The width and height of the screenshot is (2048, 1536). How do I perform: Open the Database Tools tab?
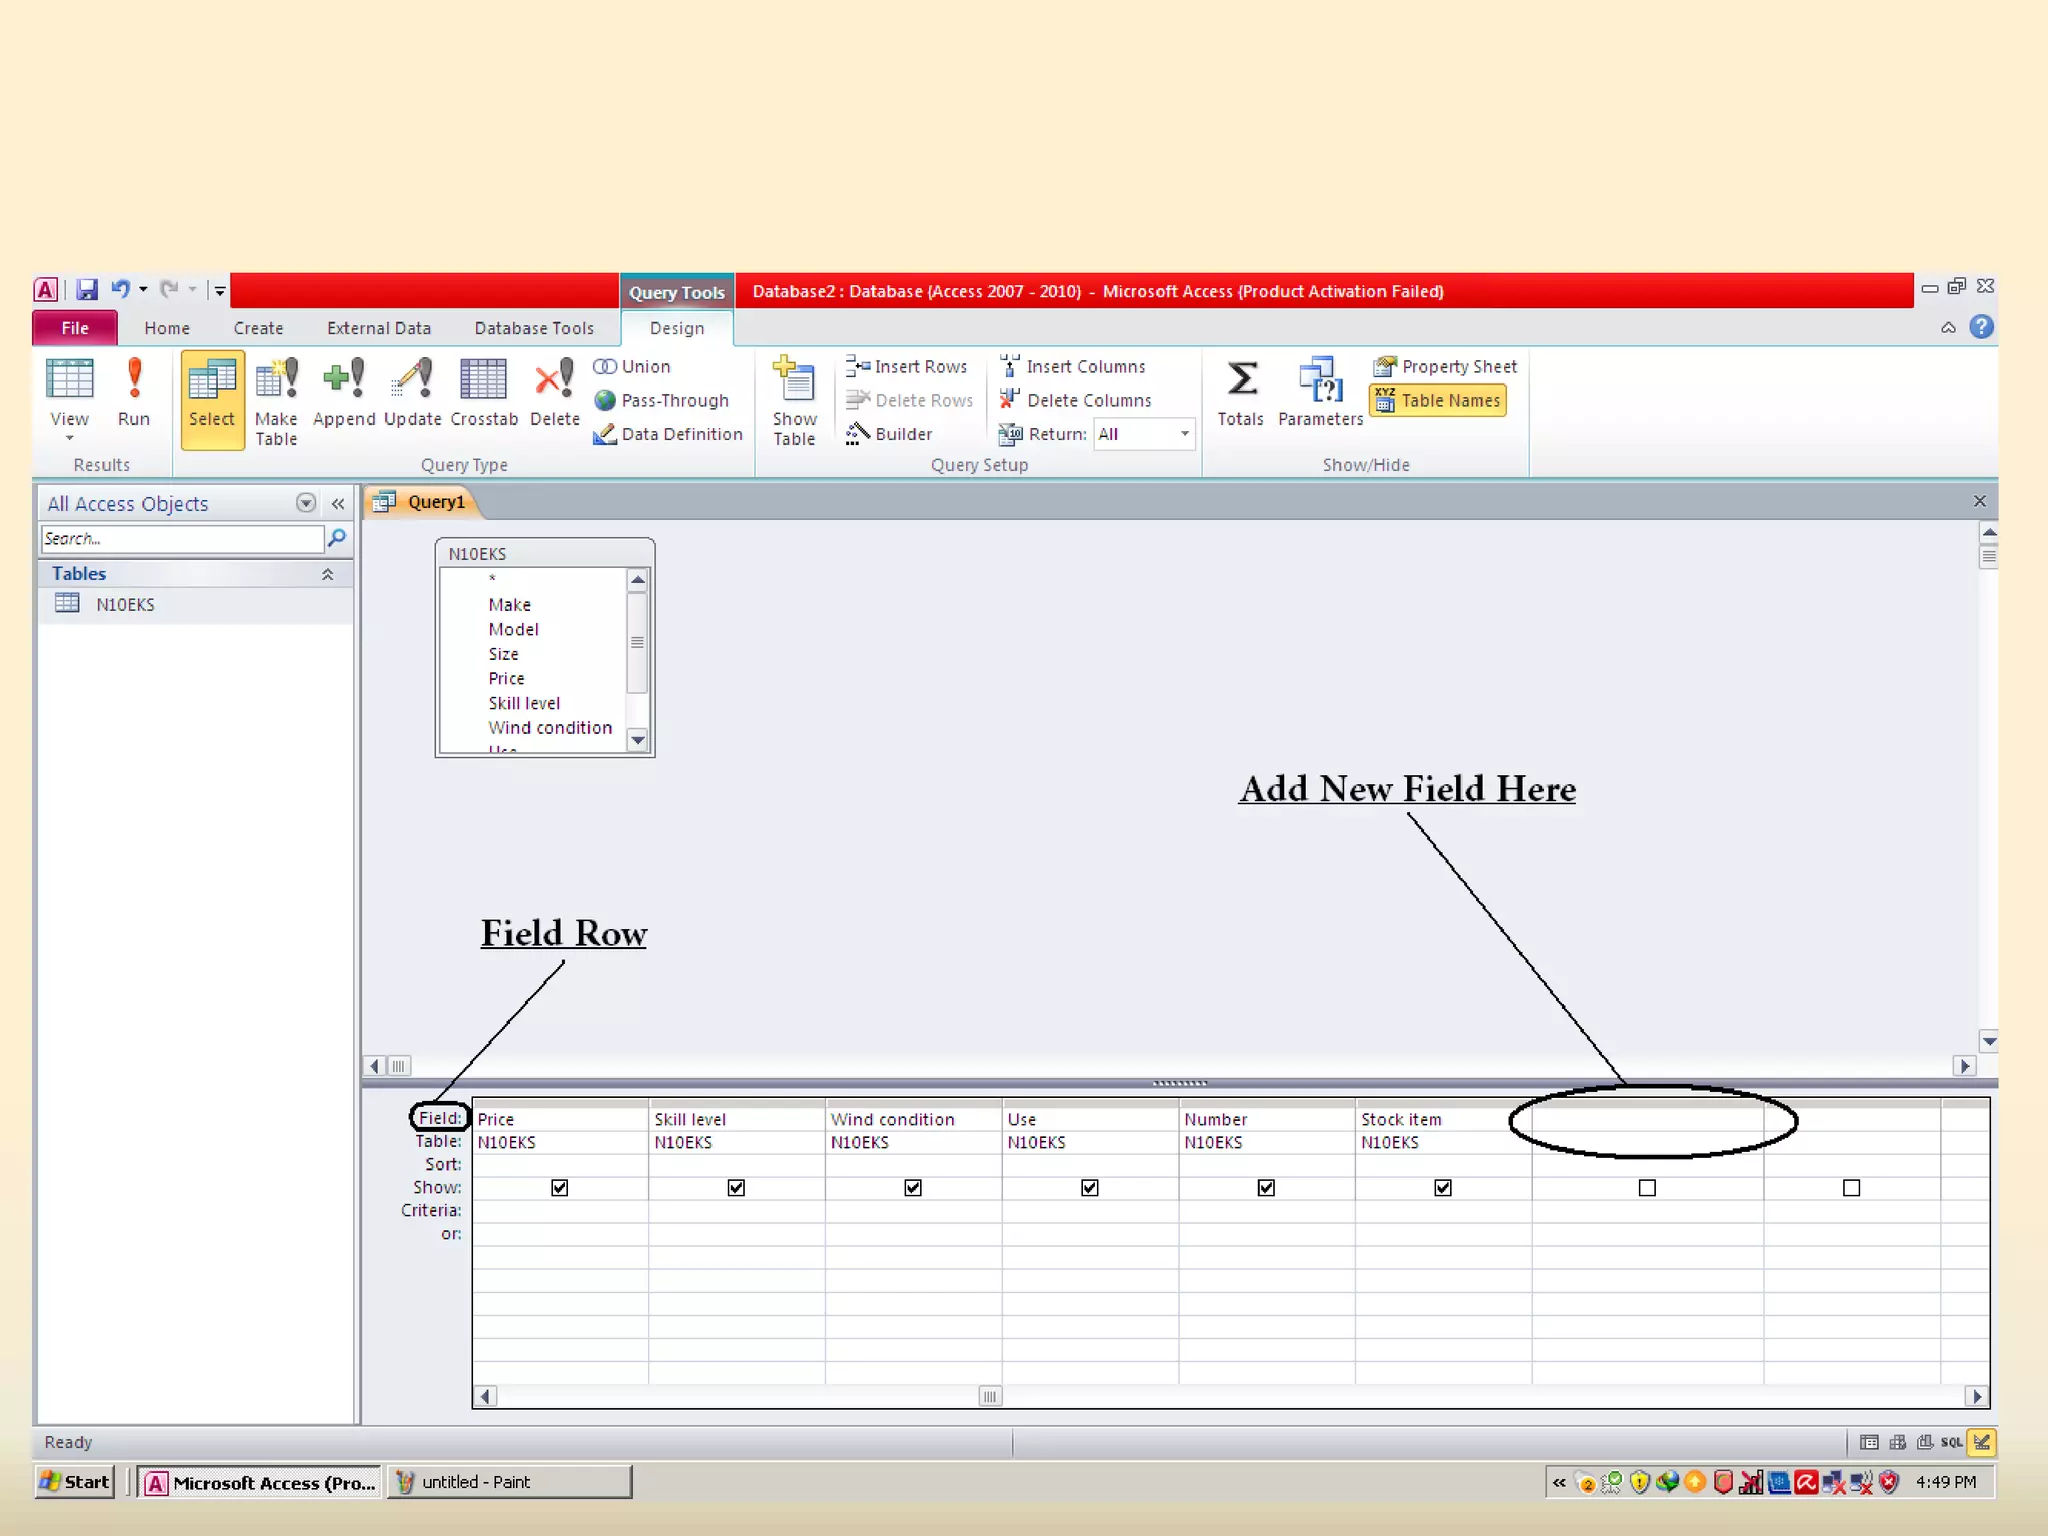tap(534, 328)
